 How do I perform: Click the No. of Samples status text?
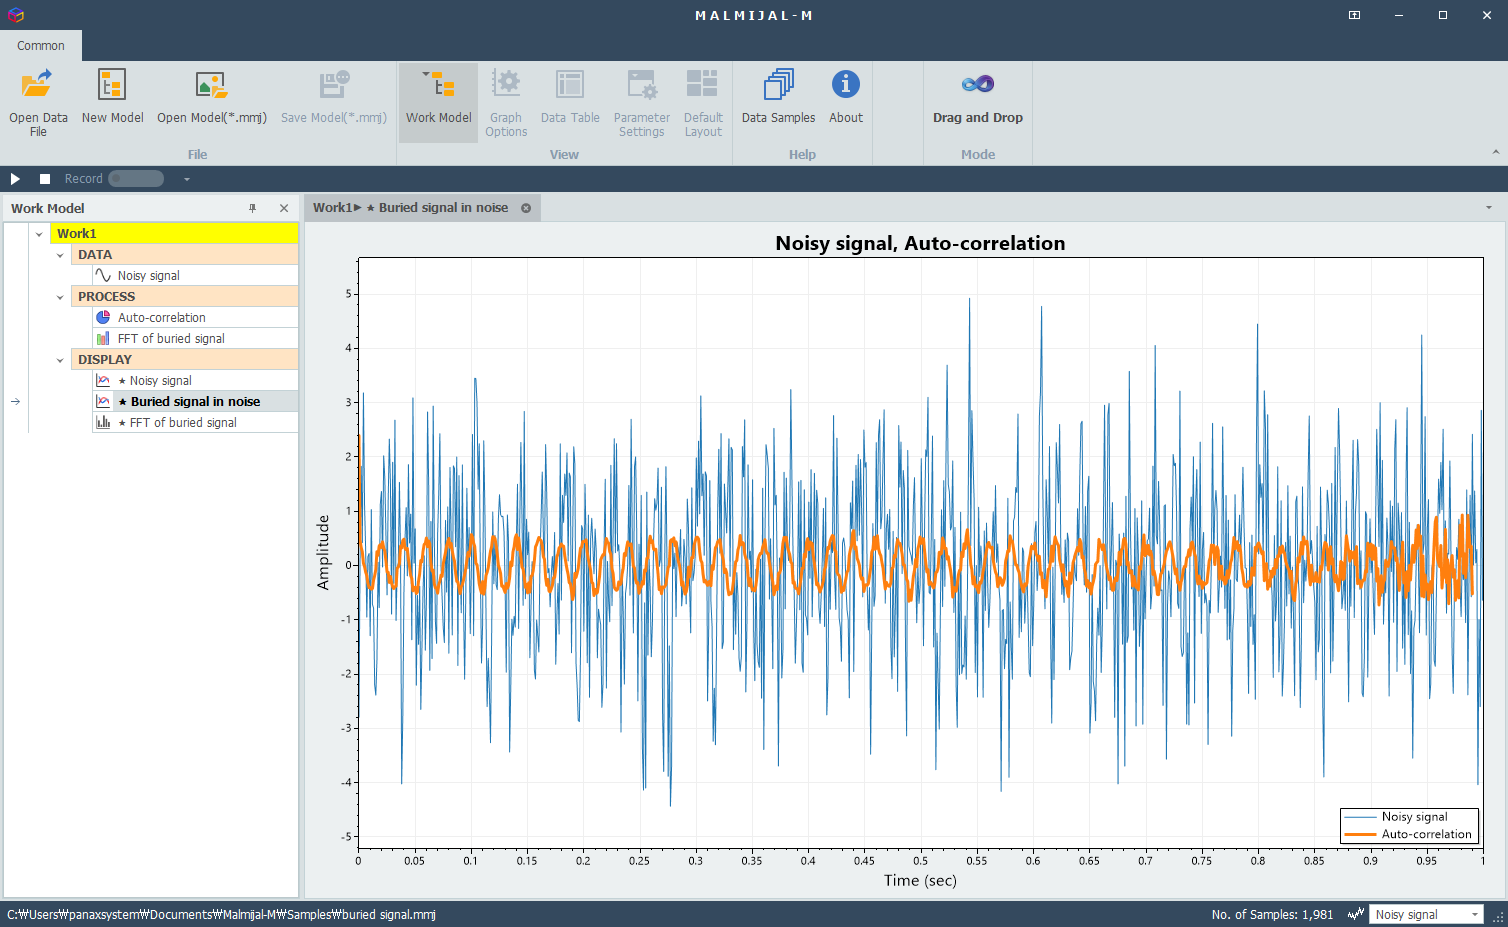pos(1272,914)
